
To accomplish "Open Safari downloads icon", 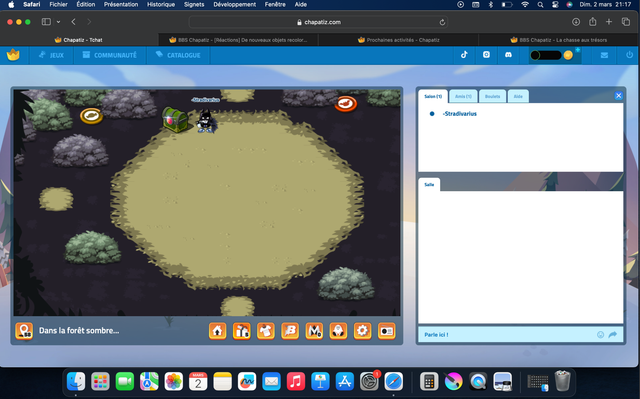I will (x=576, y=22).
